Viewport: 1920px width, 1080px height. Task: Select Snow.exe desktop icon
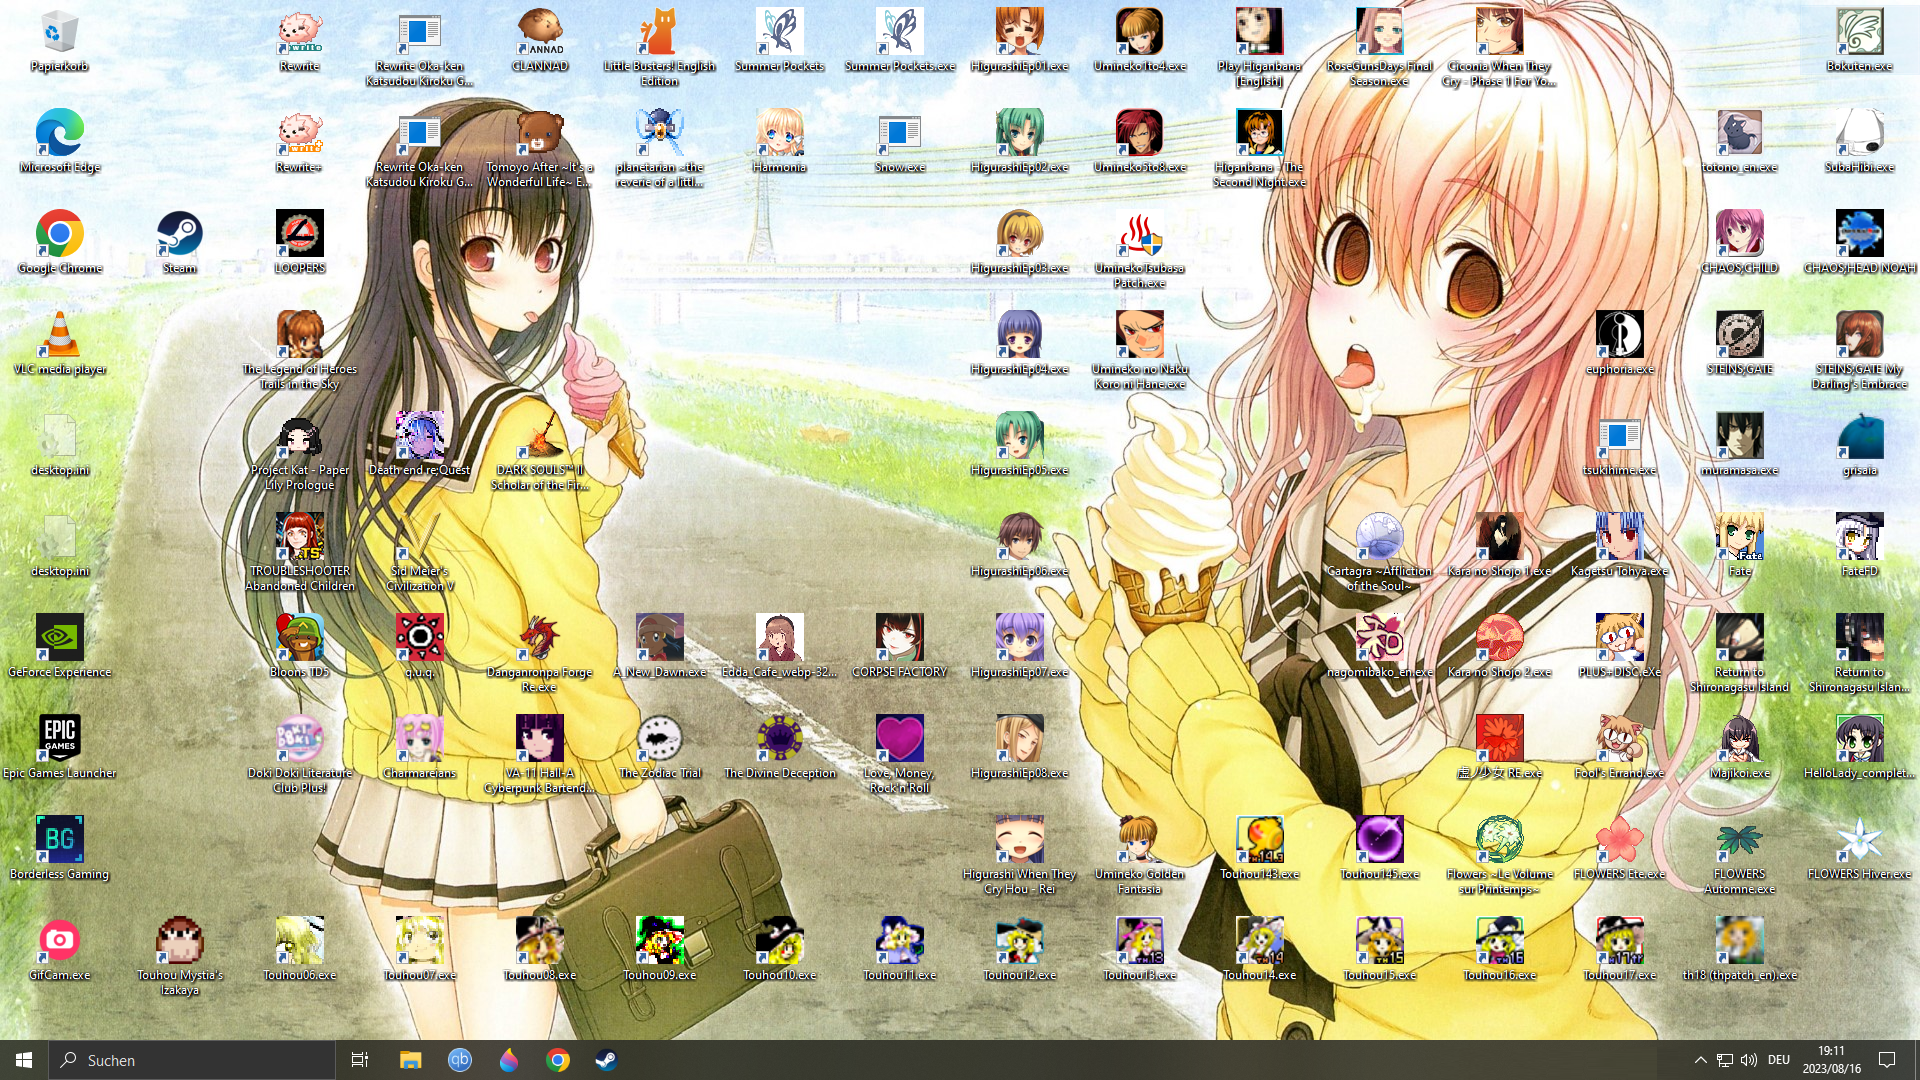[x=899, y=141]
